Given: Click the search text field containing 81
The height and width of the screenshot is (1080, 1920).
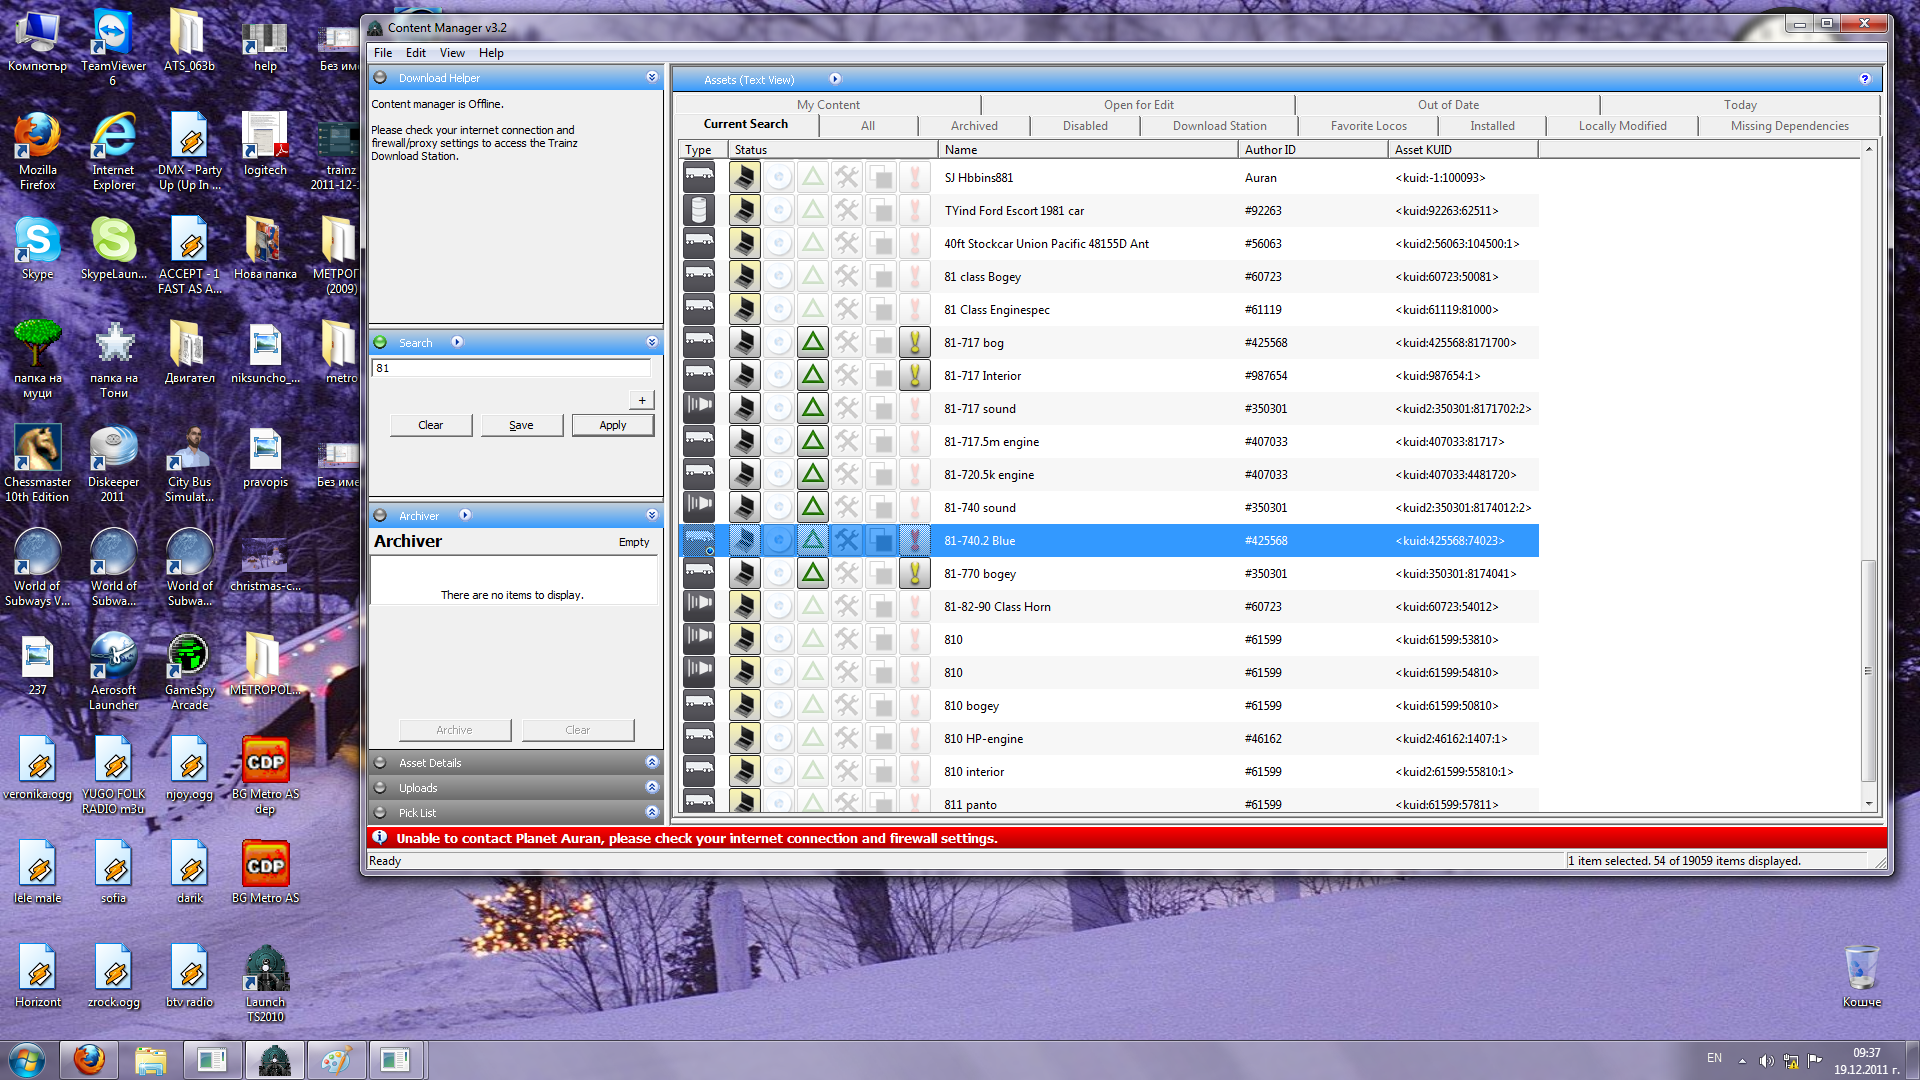Looking at the screenshot, I should pyautogui.click(x=511, y=368).
